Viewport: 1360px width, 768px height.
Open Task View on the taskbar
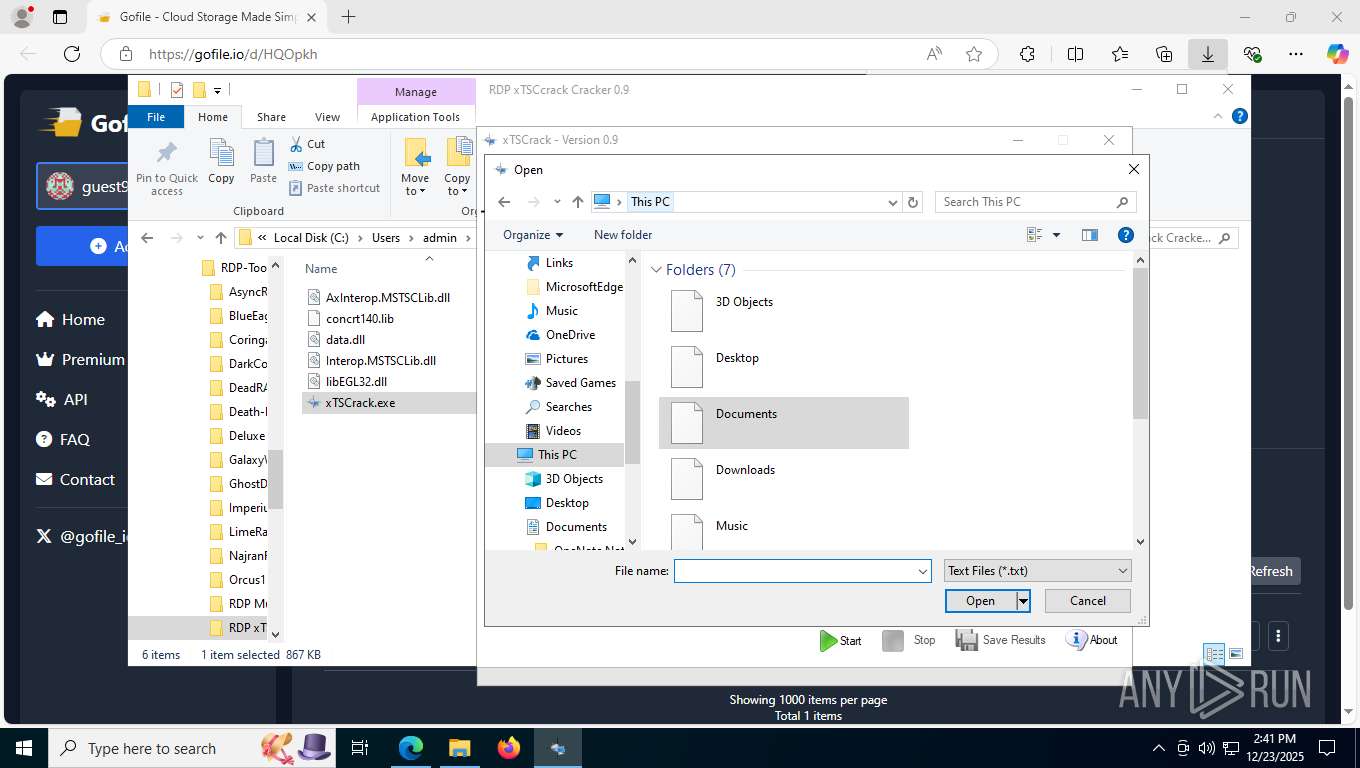(x=360, y=748)
